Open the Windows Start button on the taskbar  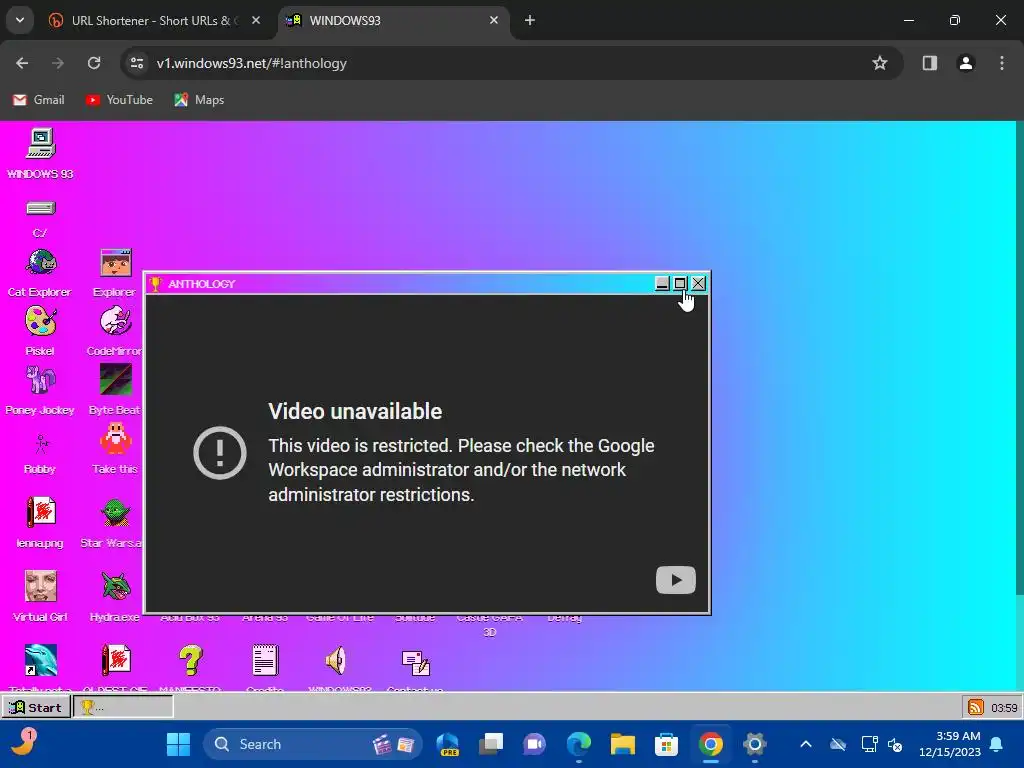coord(178,744)
